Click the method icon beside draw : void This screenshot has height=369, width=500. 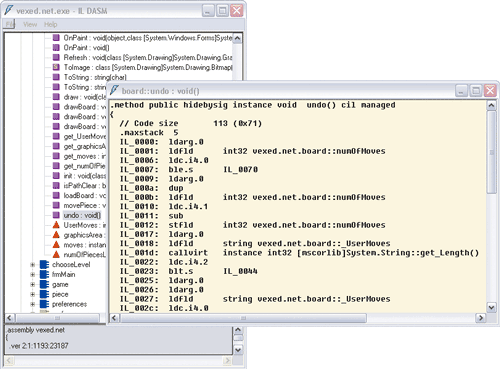click(x=56, y=97)
